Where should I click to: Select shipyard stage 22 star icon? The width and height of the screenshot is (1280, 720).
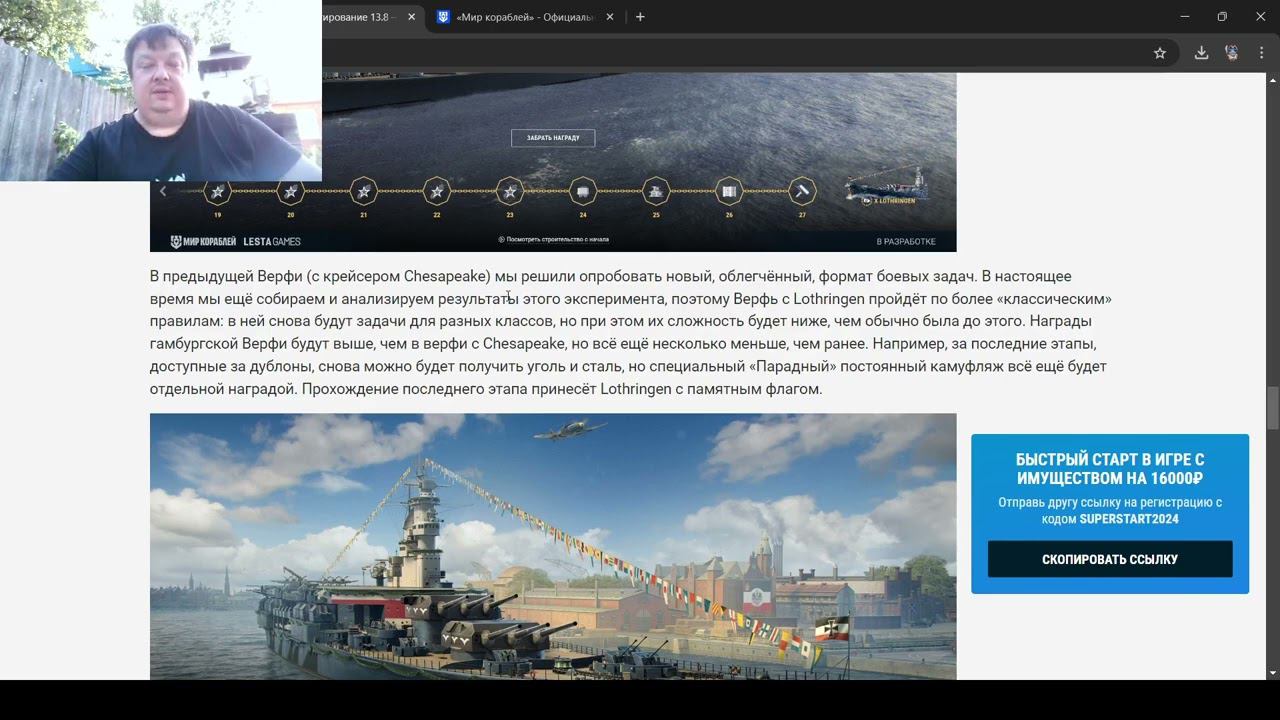pos(437,191)
